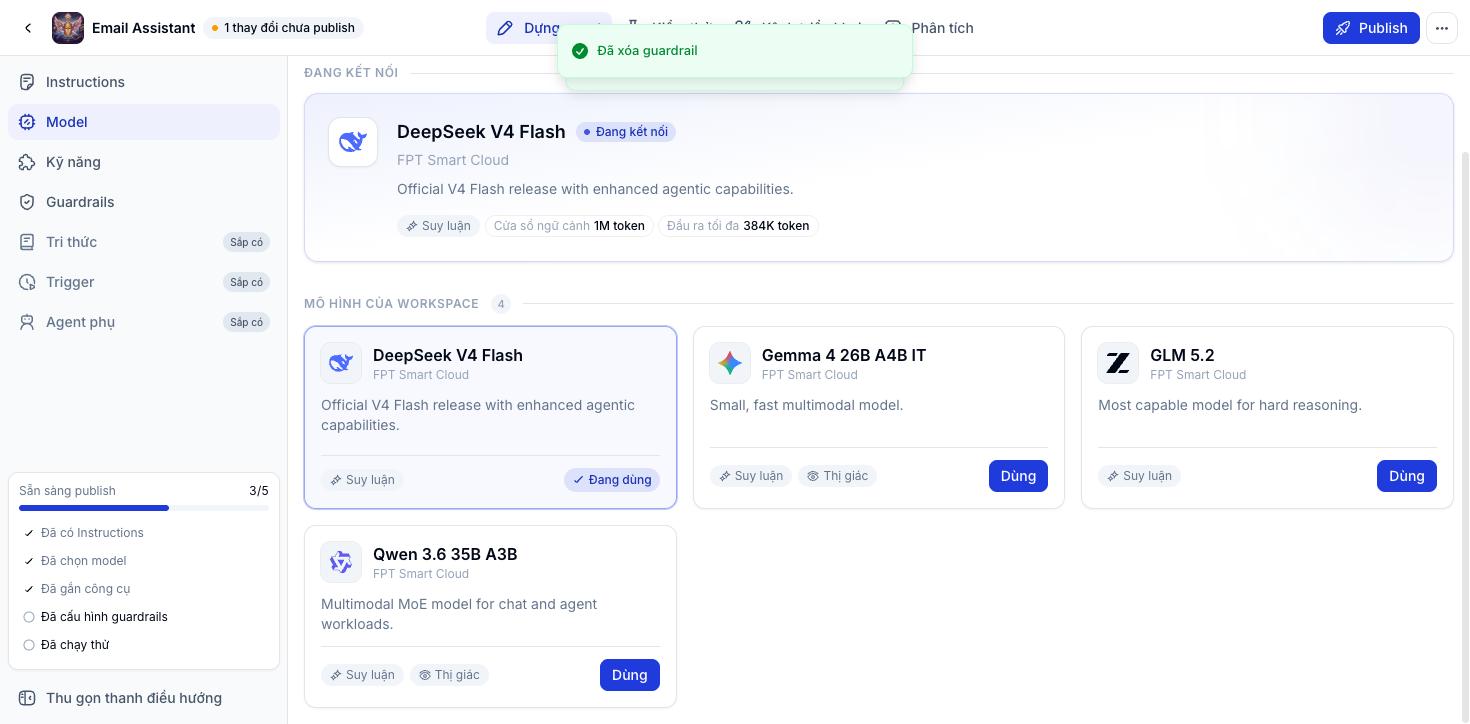
Task: Click the DeepSeek logo in the connected model panel
Action: [x=353, y=142]
